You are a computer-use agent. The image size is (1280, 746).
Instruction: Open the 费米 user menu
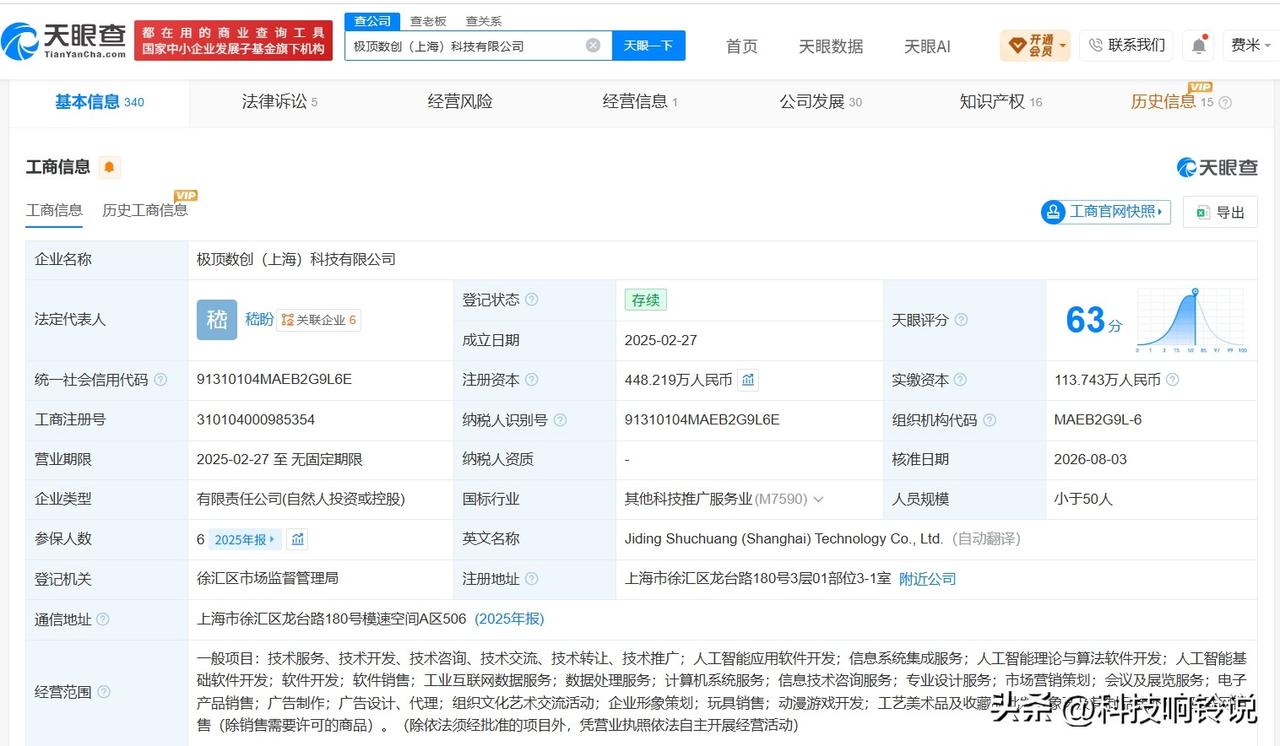coord(1250,46)
